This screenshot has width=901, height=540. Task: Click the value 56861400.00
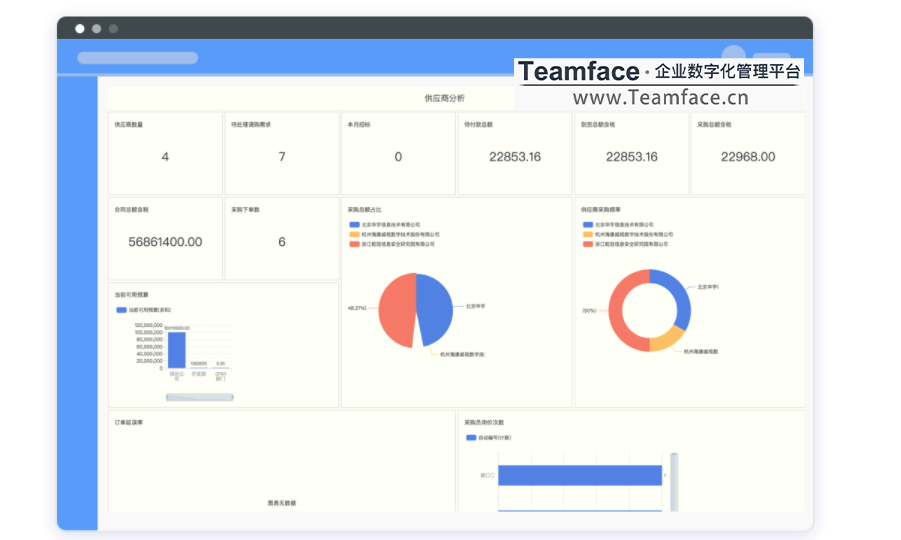pyautogui.click(x=165, y=242)
